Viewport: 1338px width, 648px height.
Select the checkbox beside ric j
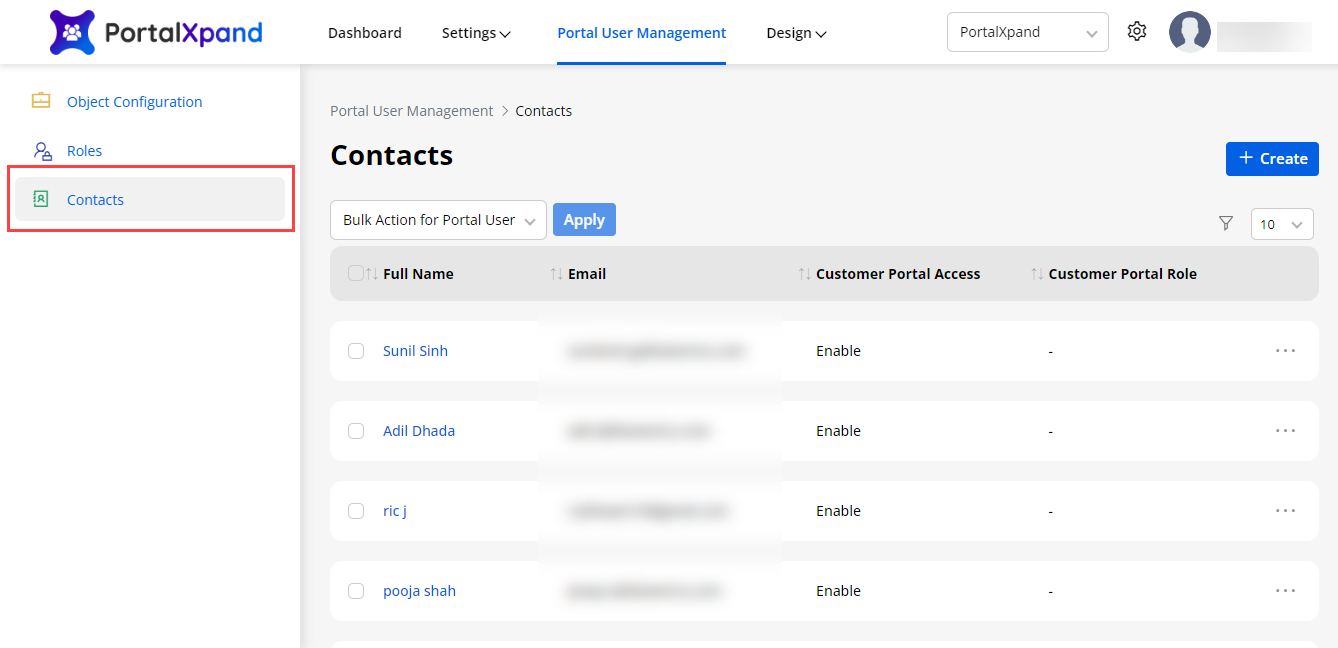[356, 511]
